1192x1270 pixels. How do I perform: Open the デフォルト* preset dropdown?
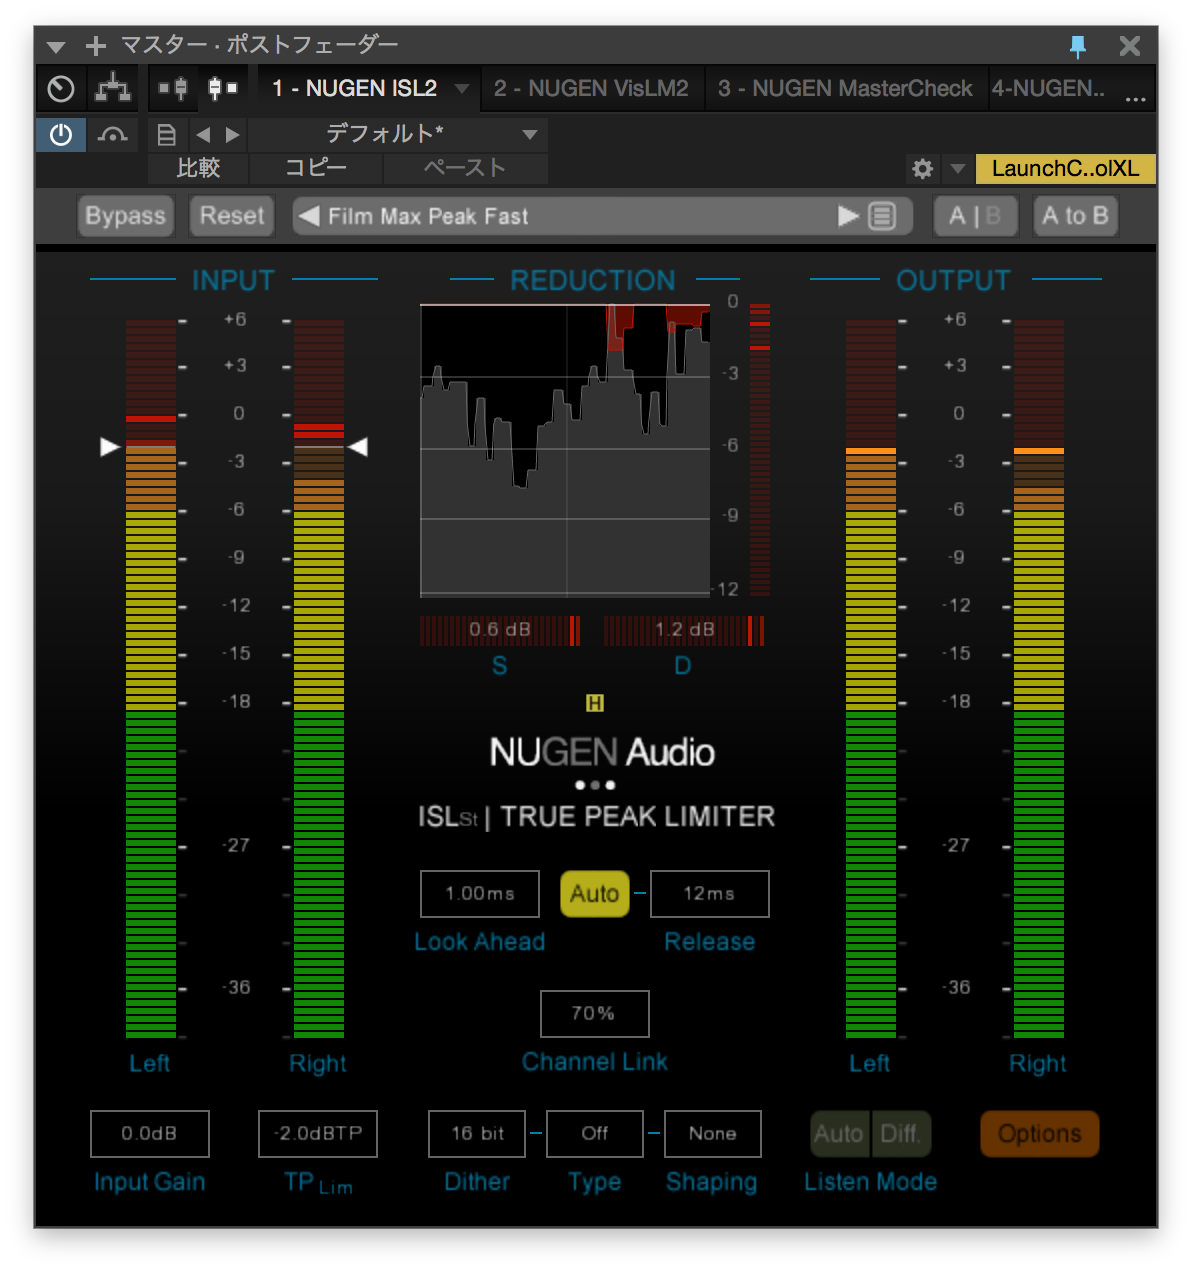coord(398,134)
